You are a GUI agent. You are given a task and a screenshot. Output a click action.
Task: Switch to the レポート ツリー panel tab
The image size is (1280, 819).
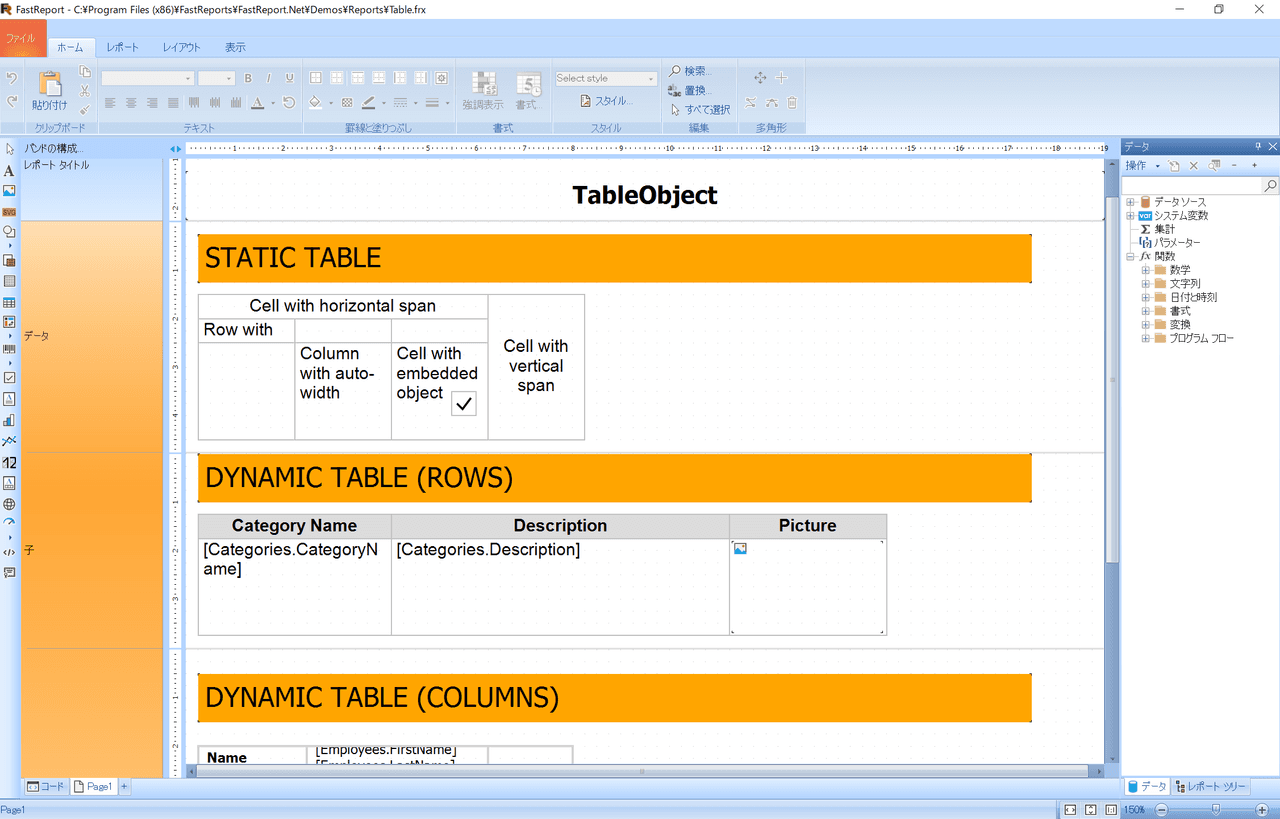click(1212, 787)
